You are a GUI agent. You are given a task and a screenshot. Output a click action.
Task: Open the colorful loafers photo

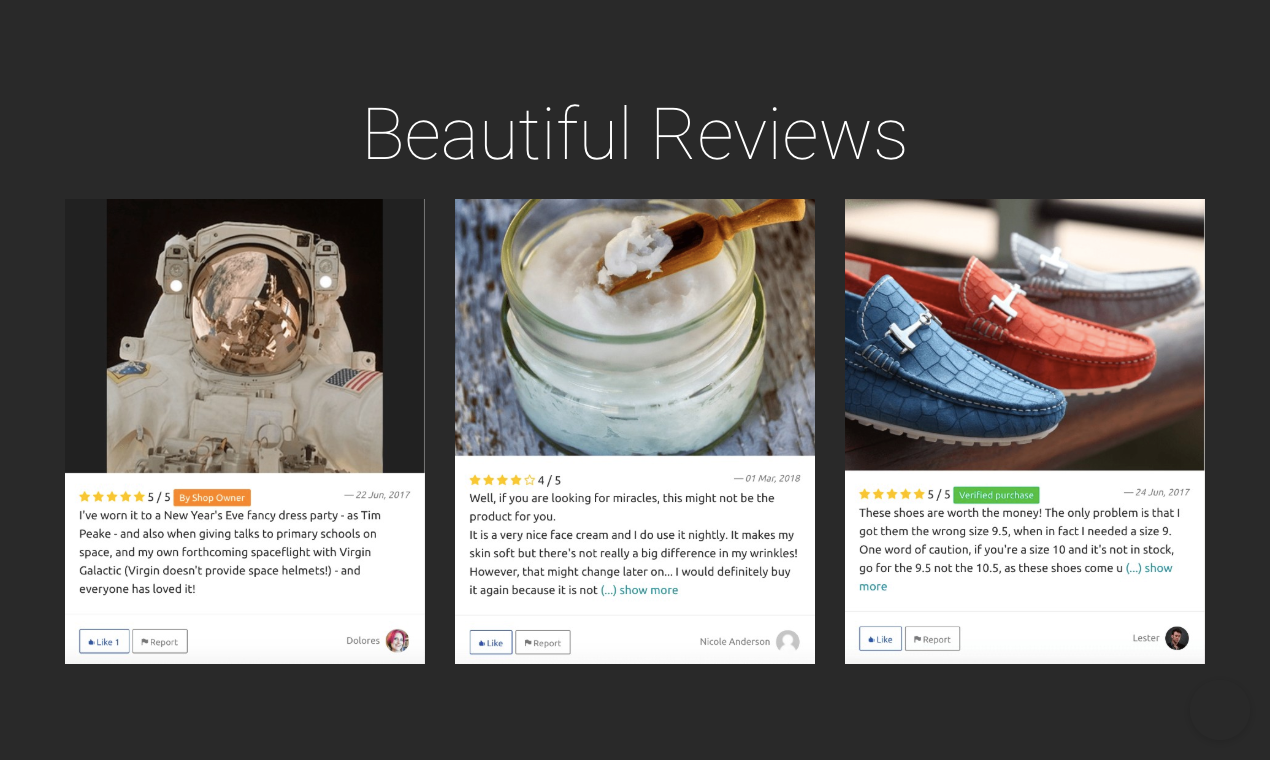tap(1025, 334)
